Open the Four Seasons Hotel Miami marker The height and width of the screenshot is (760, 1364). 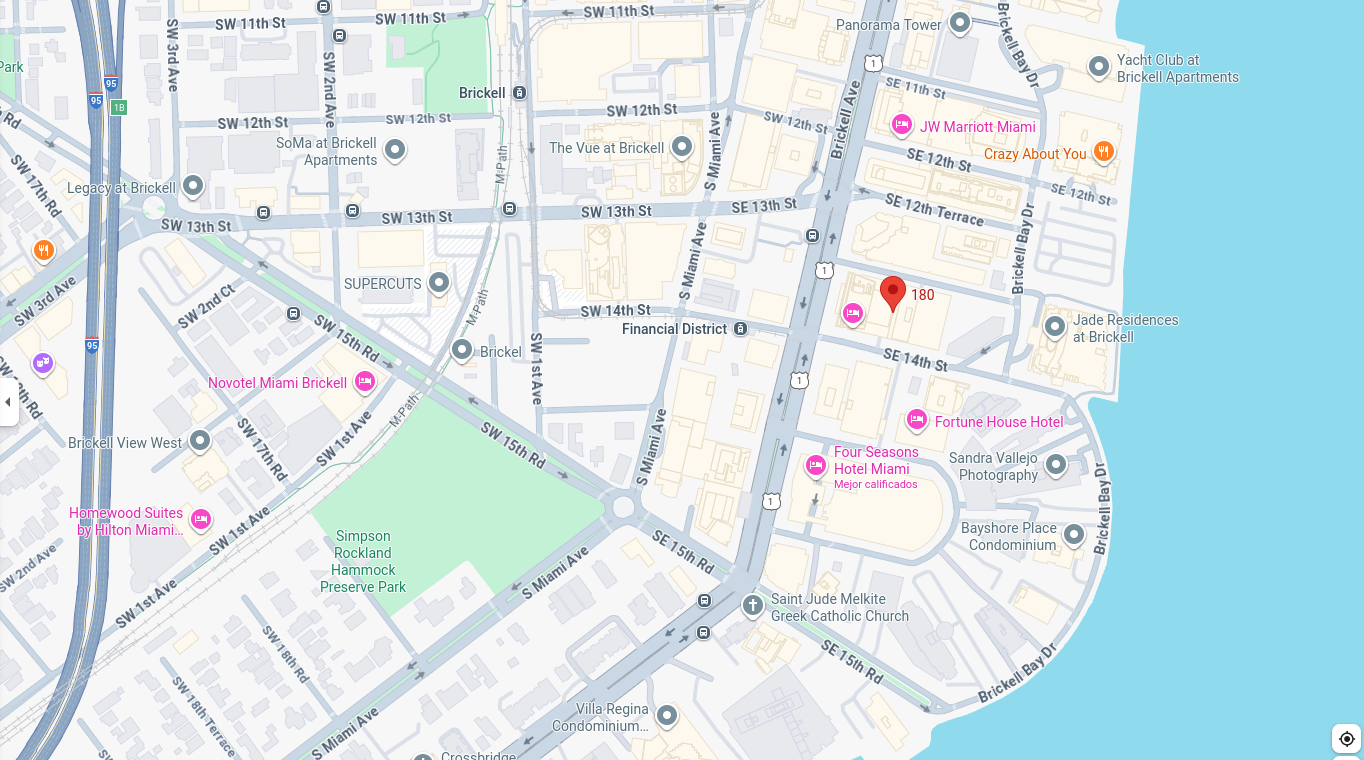coord(816,465)
